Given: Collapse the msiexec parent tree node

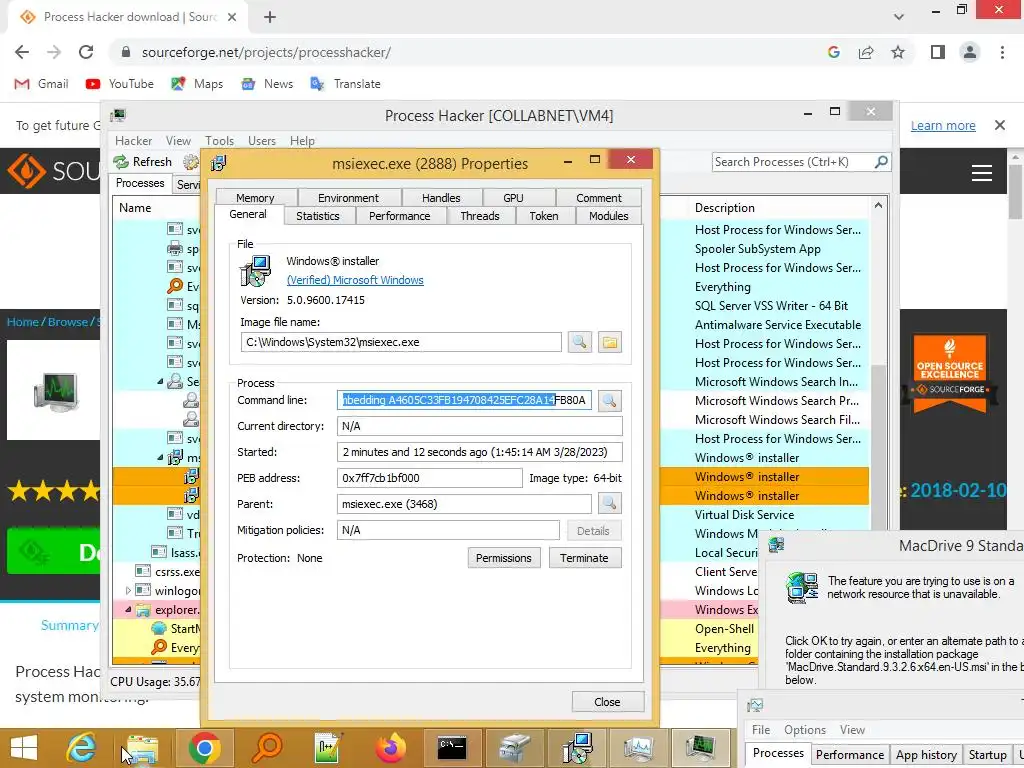Looking at the screenshot, I should coord(160,457).
